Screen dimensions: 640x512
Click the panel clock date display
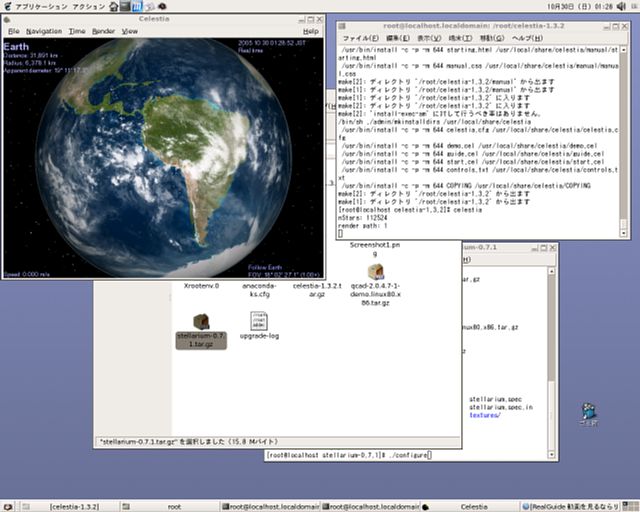[580, 7]
